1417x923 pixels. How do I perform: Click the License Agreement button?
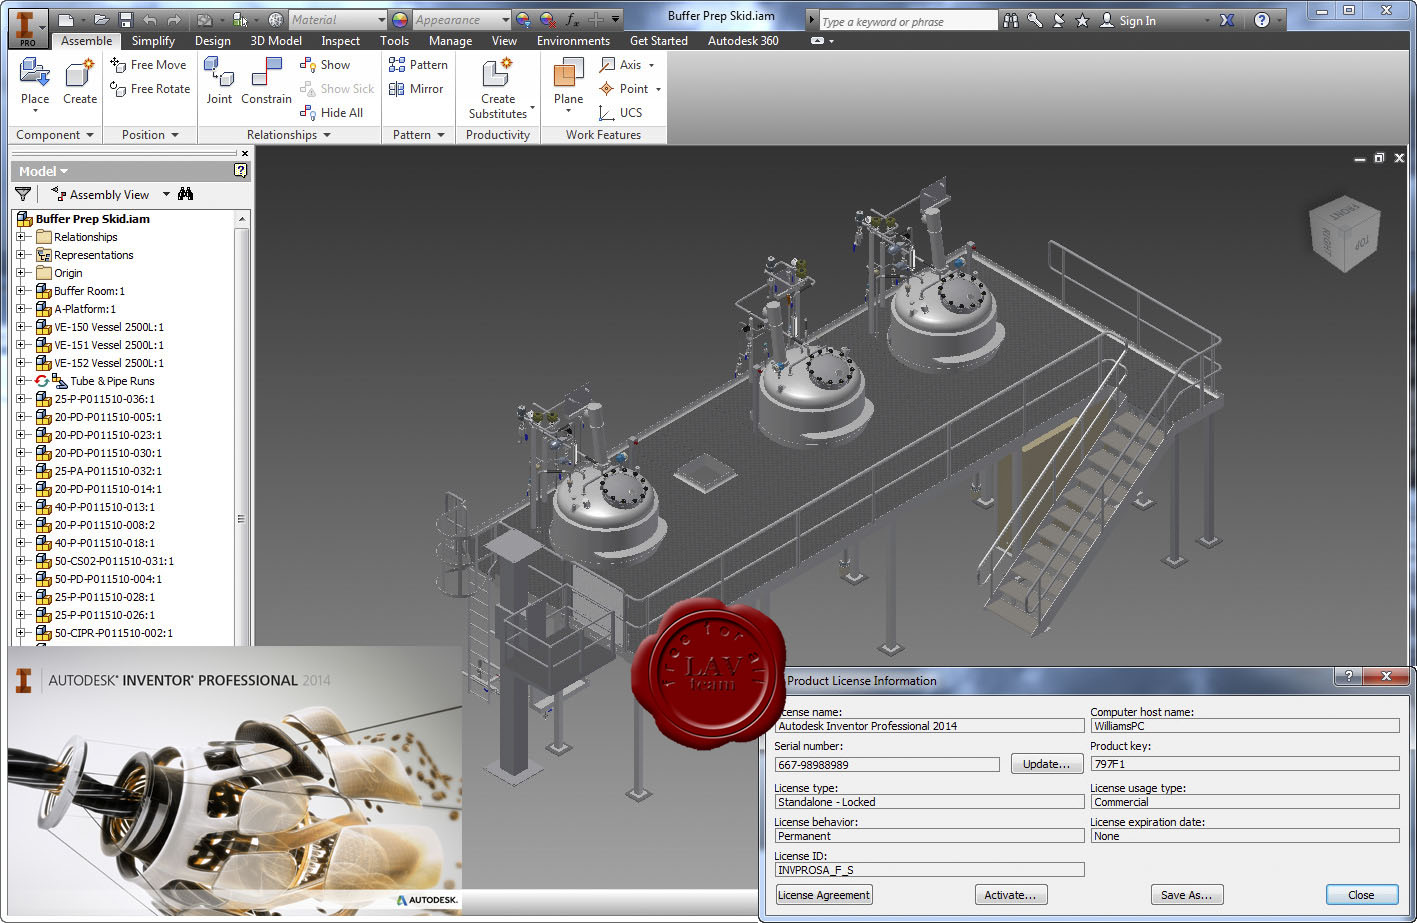tap(824, 895)
